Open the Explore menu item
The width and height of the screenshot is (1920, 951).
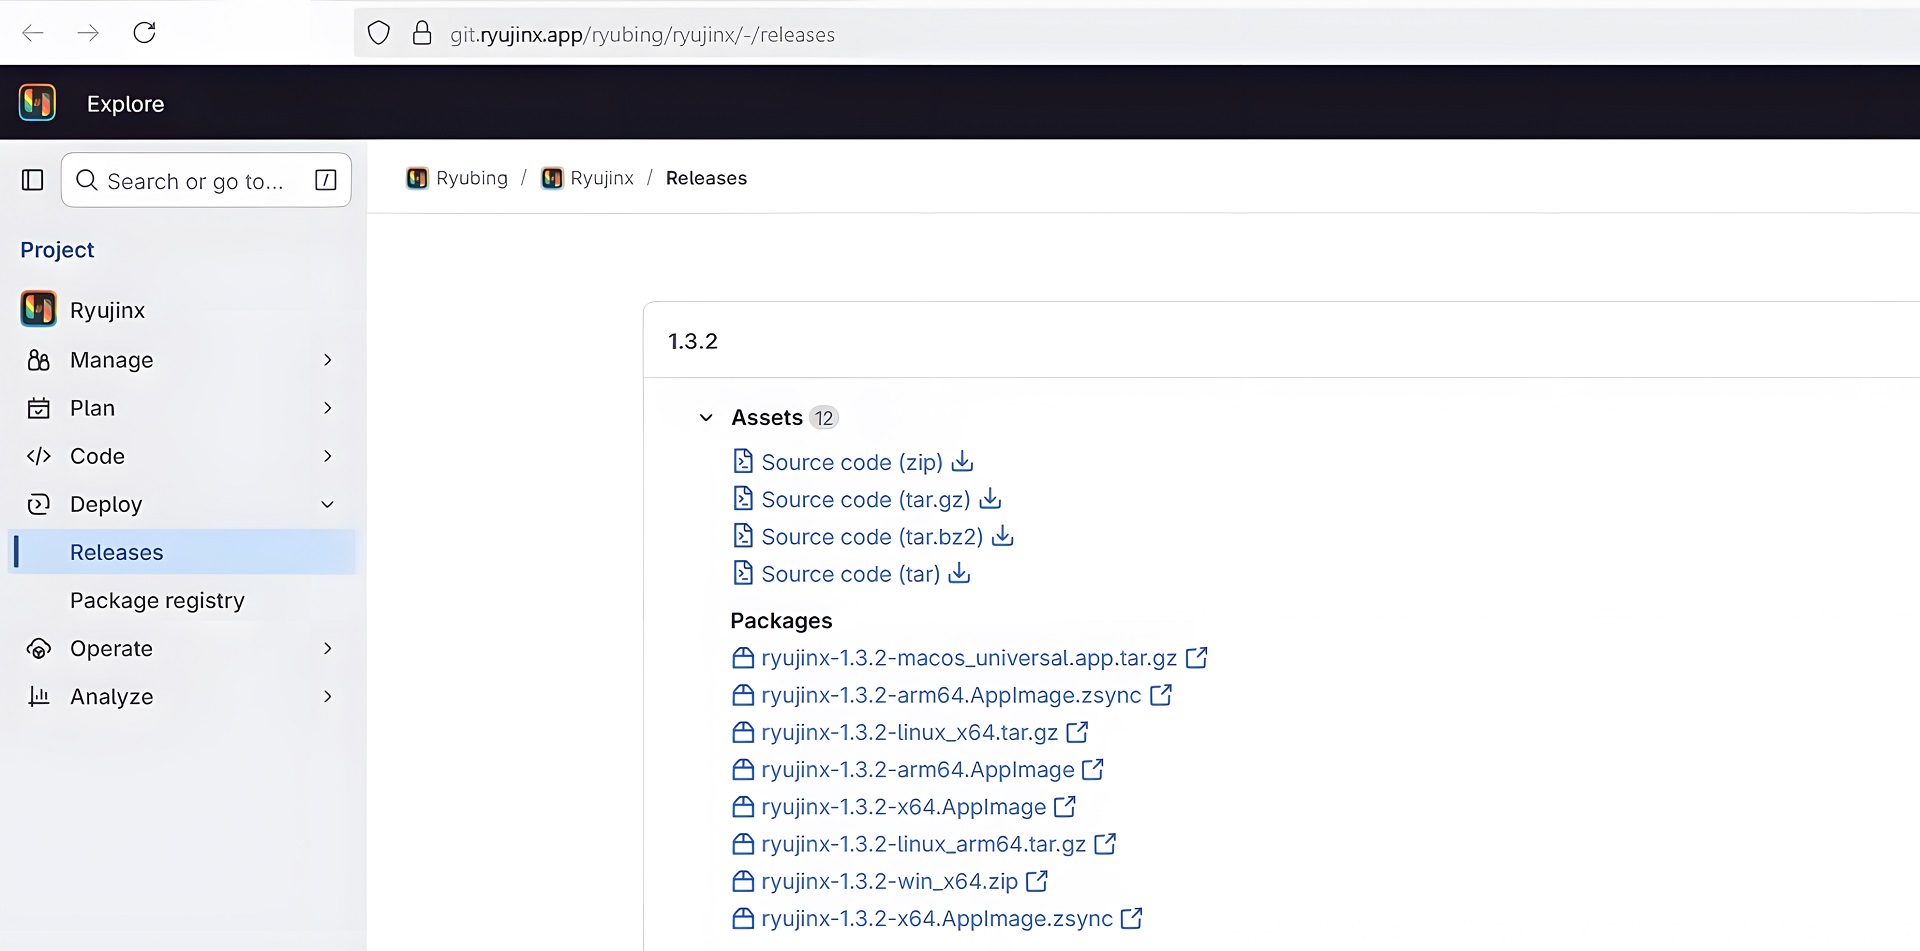tap(125, 104)
